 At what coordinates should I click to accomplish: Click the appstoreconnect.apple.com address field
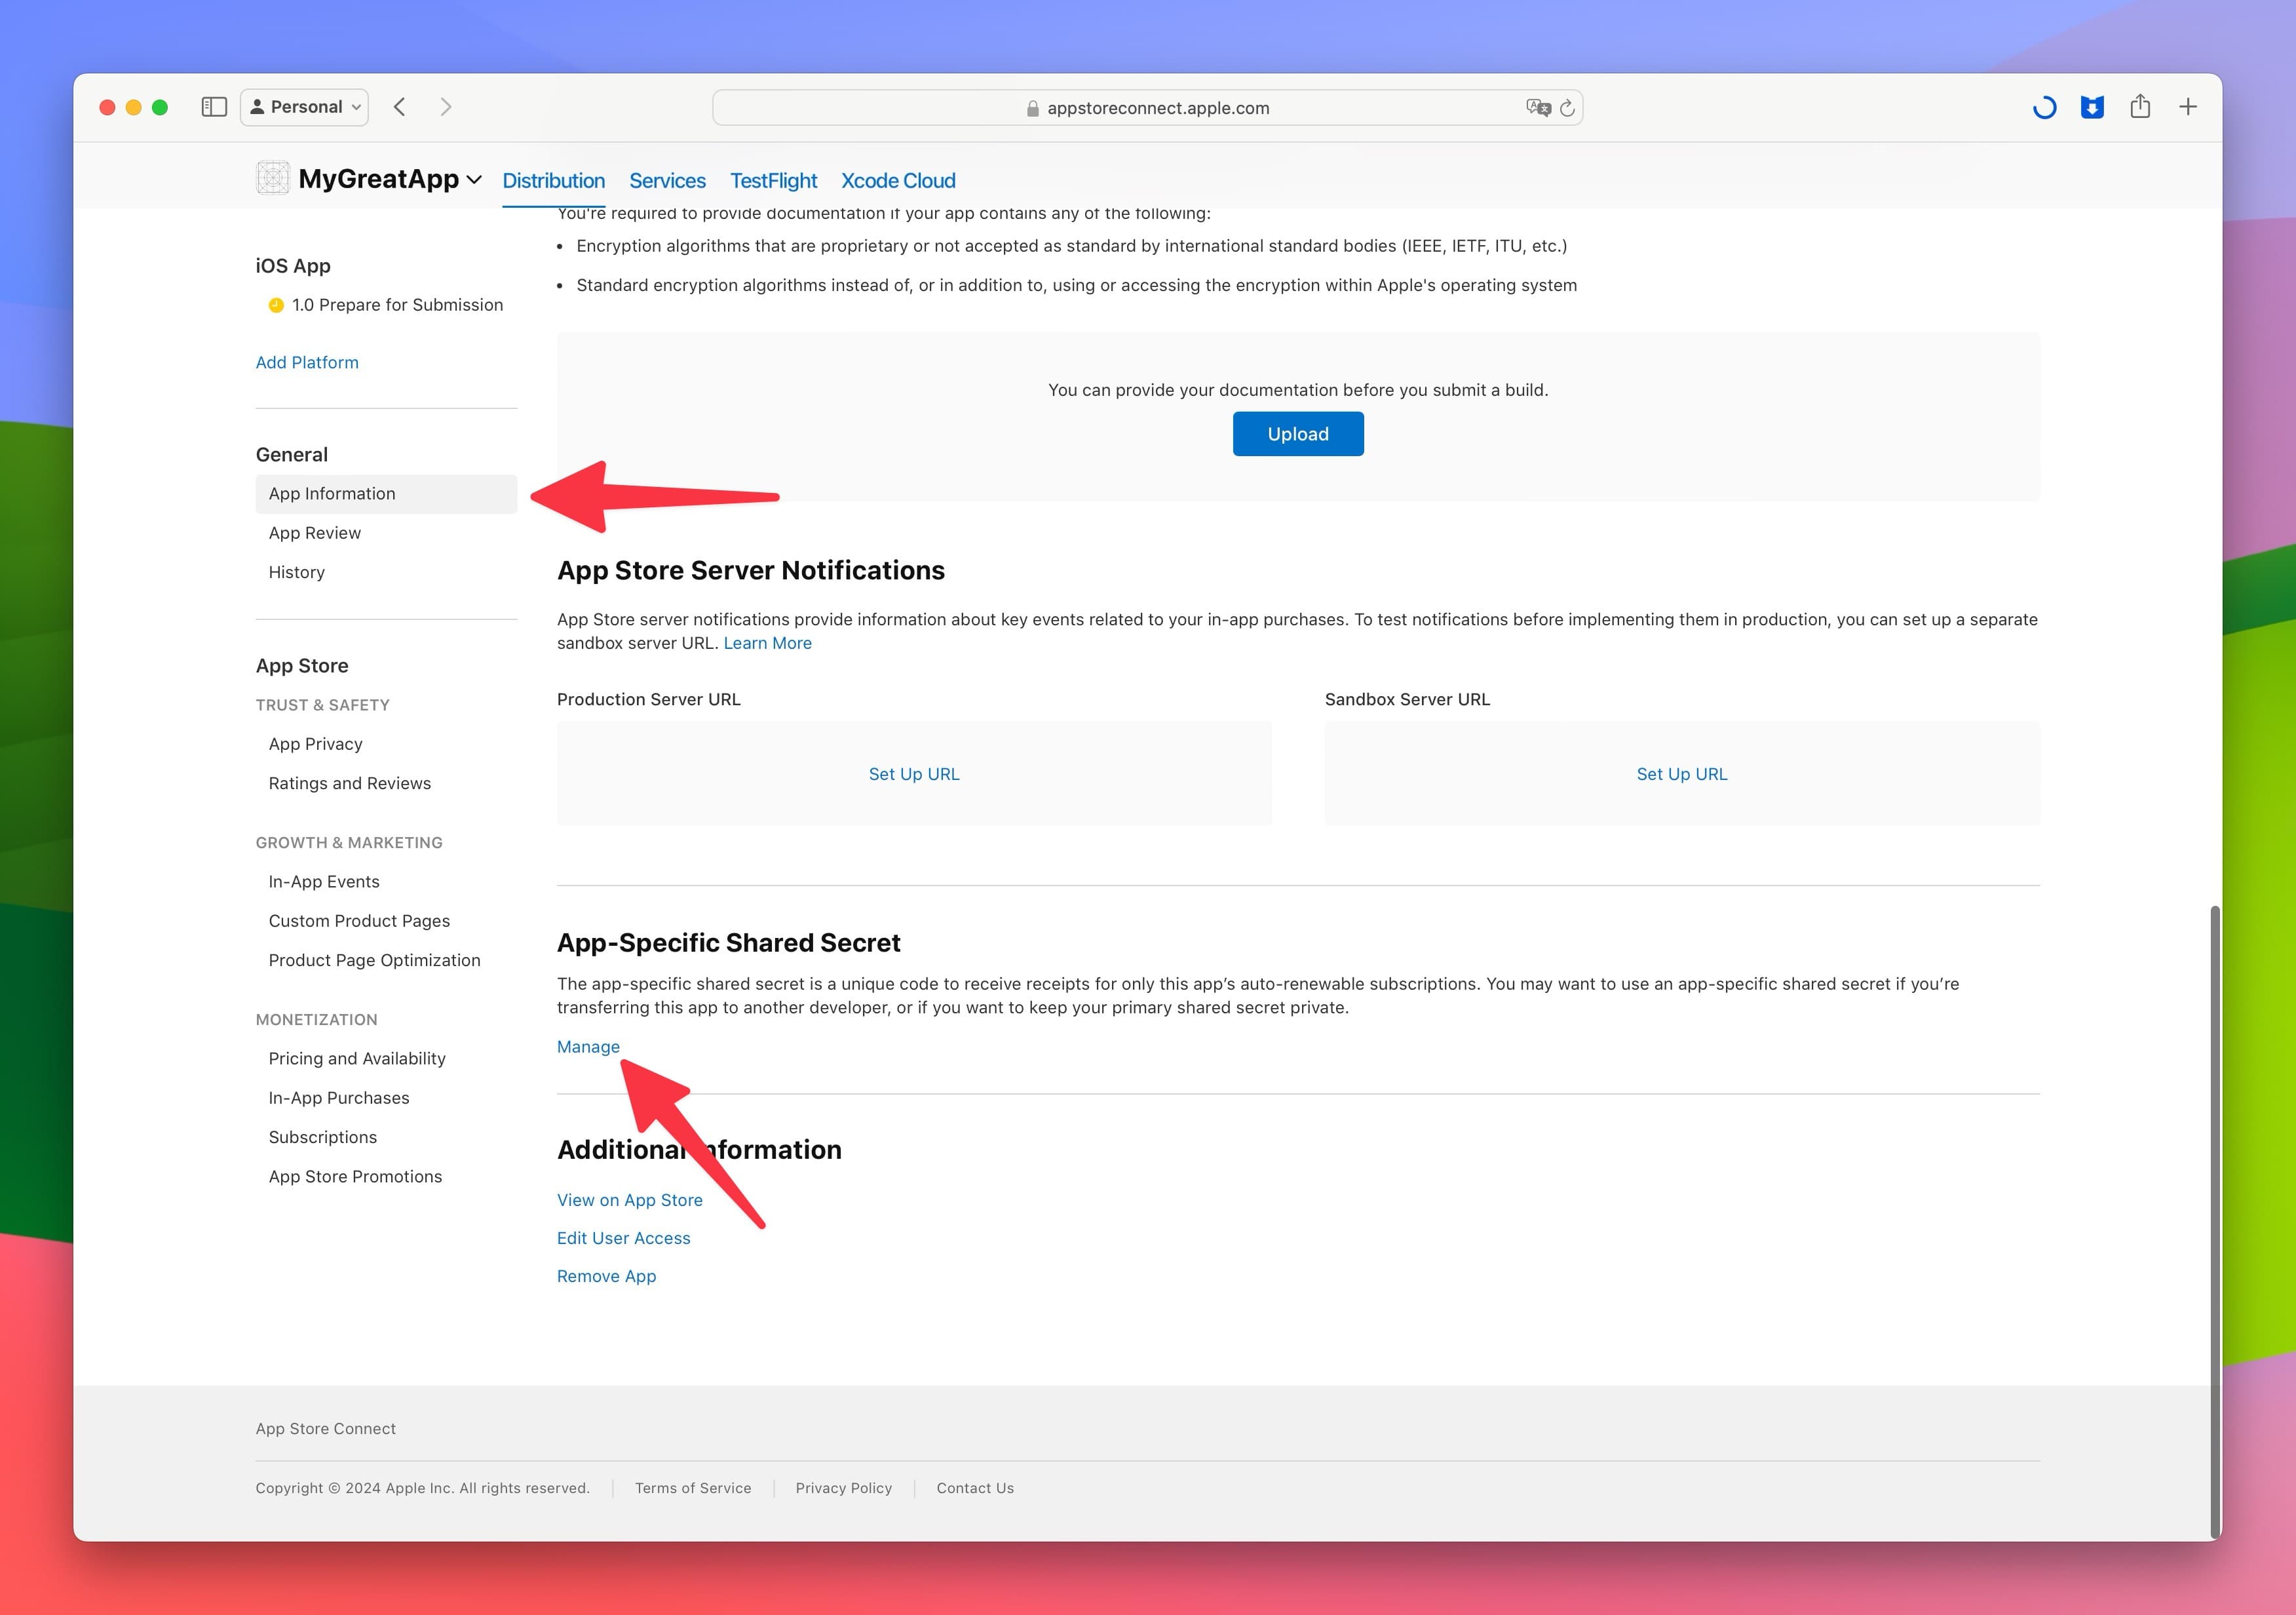click(x=1147, y=108)
